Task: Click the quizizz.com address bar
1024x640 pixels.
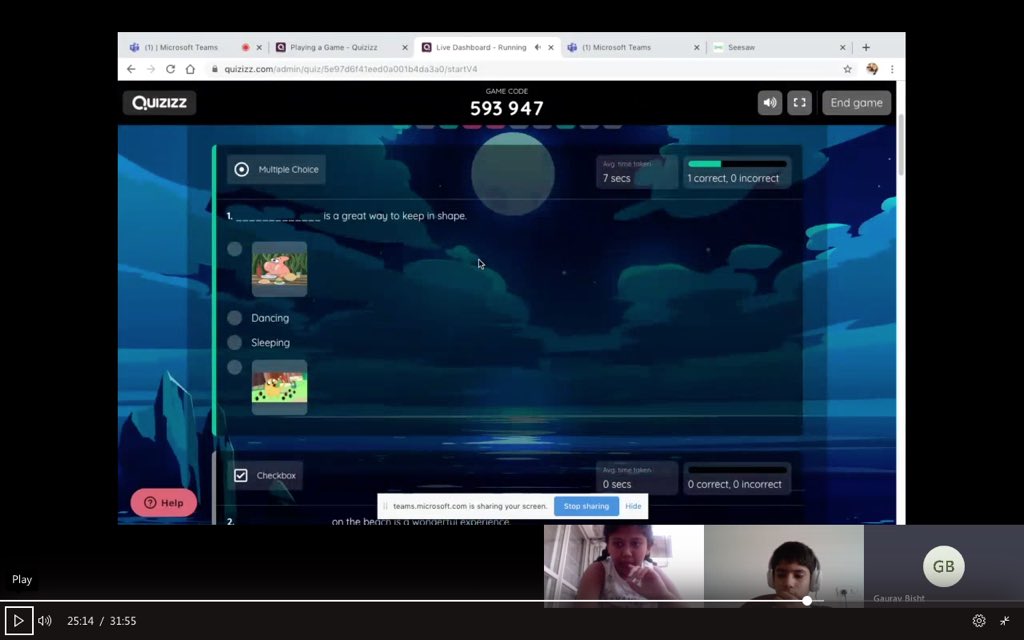Action: click(522, 69)
